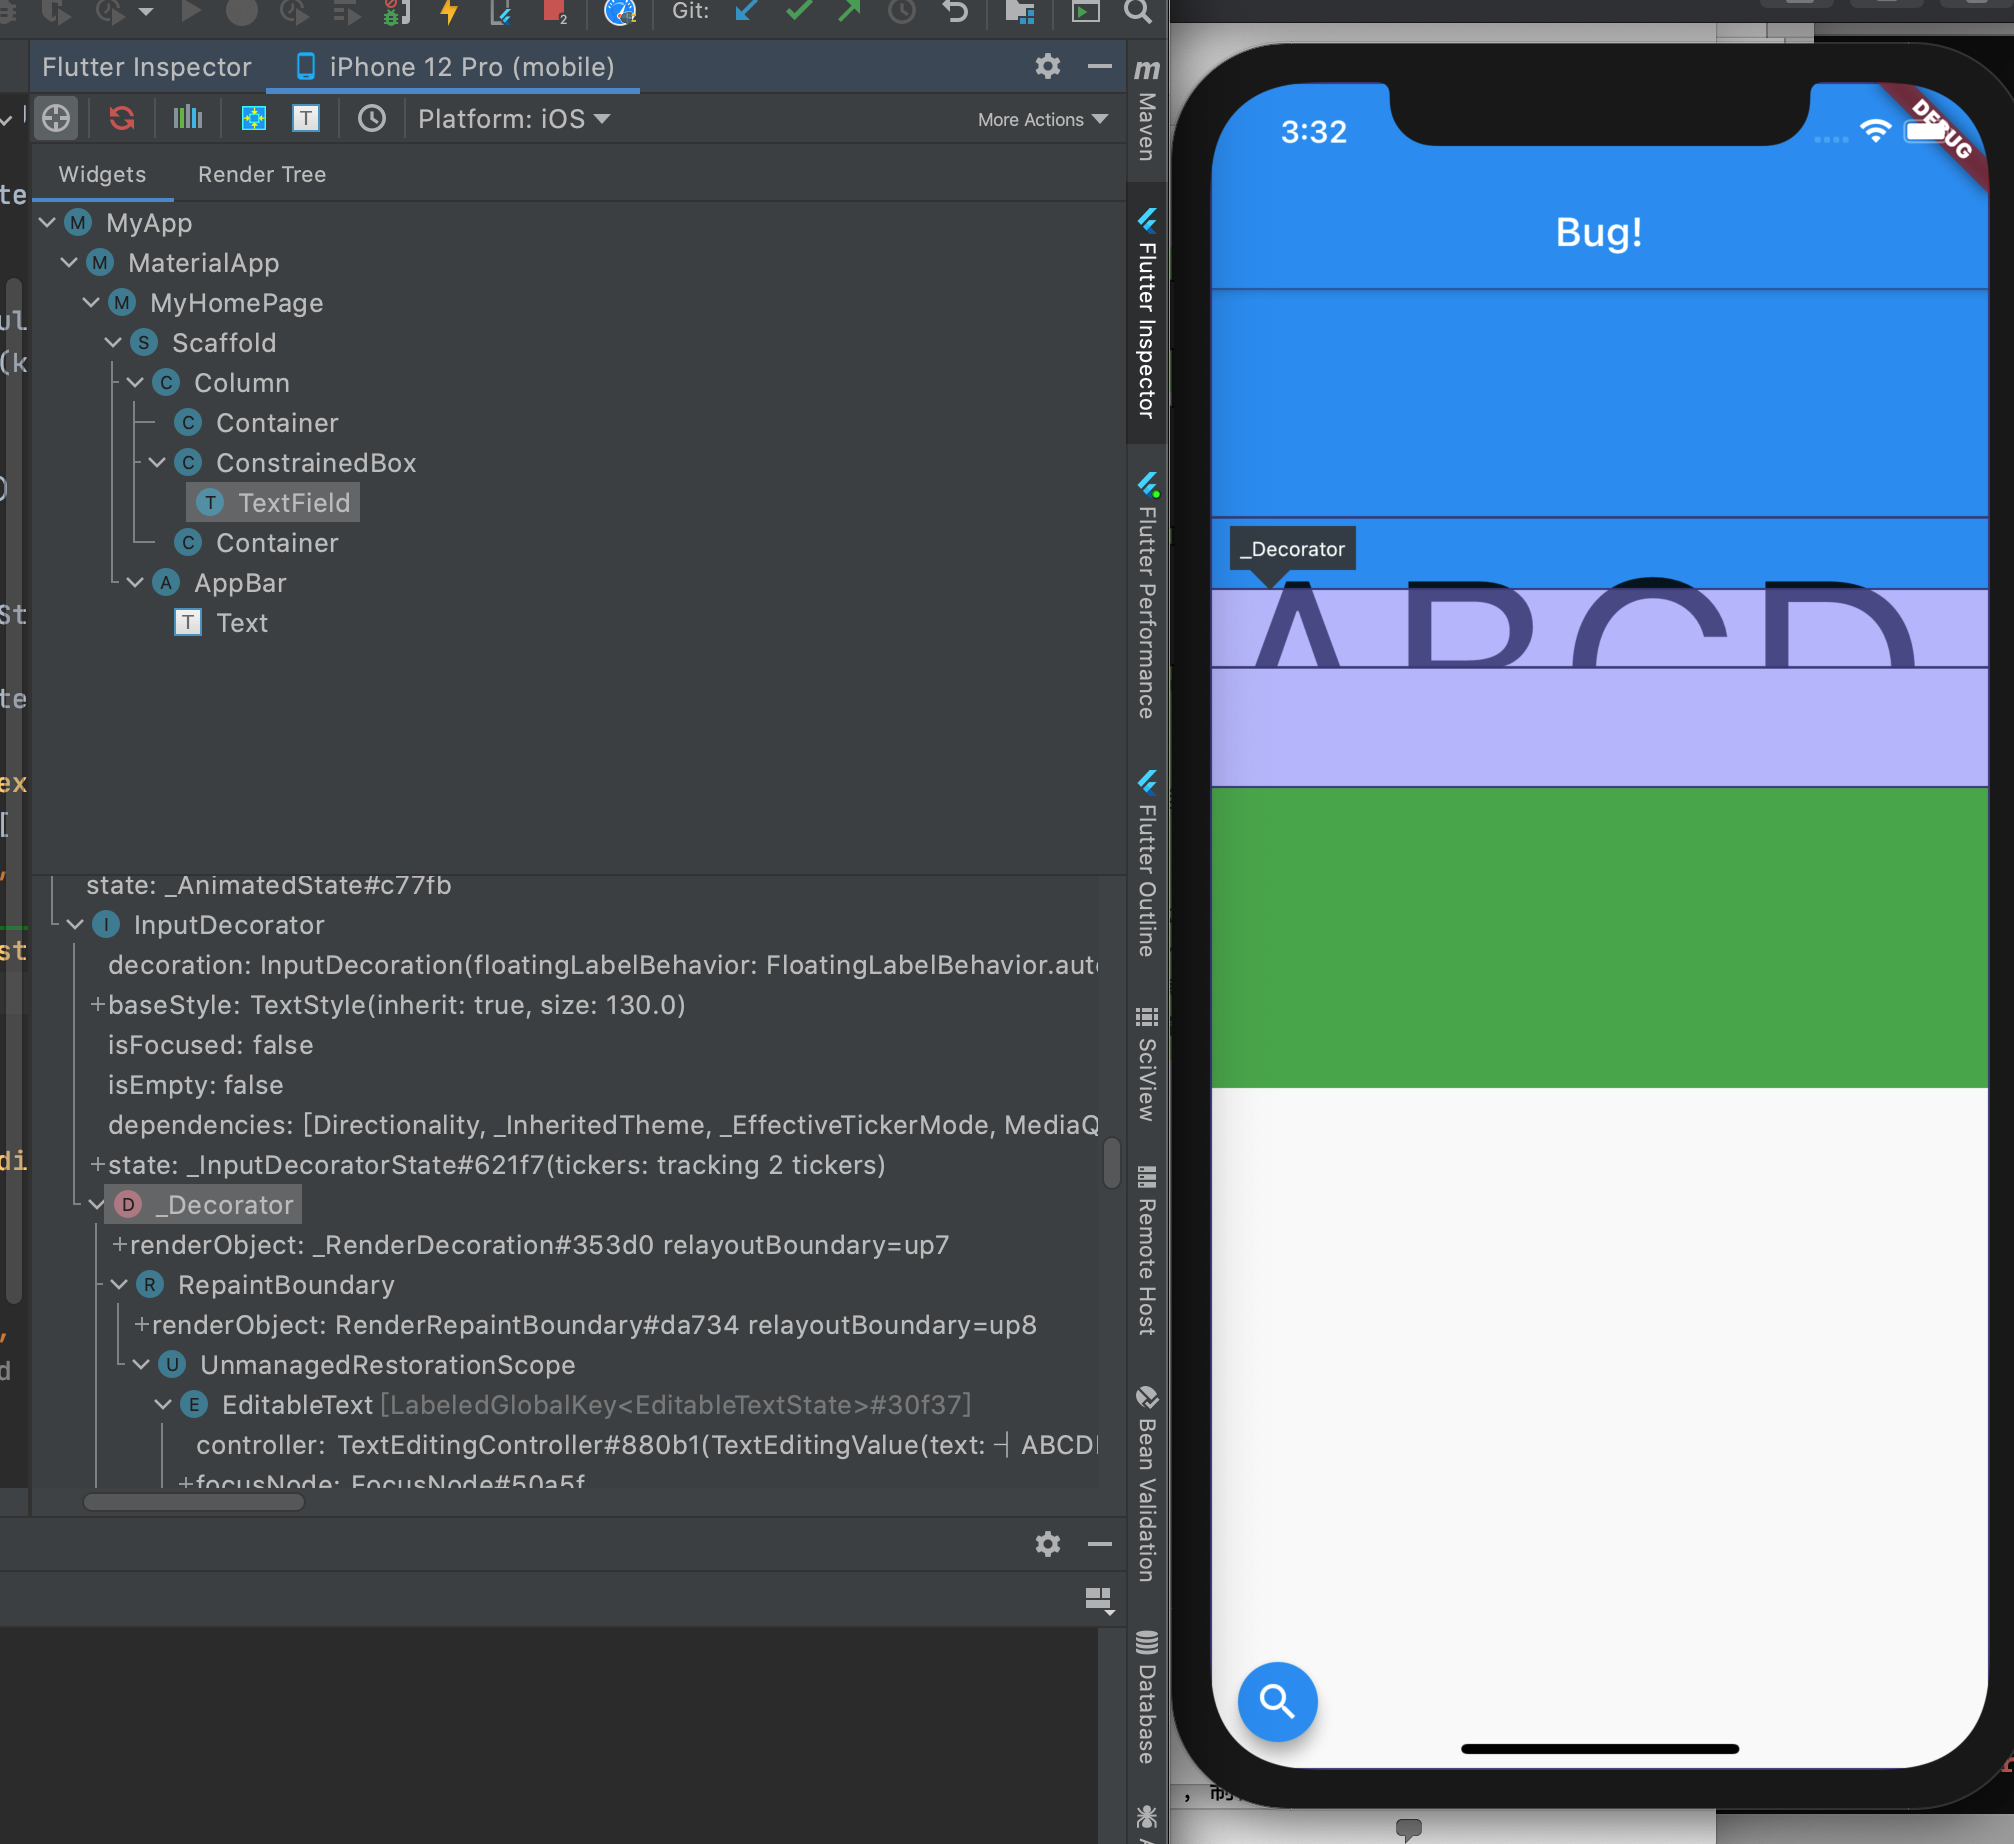2014x1844 pixels.
Task: Click the Show Paint Baselines T icon
Action: coord(306,119)
